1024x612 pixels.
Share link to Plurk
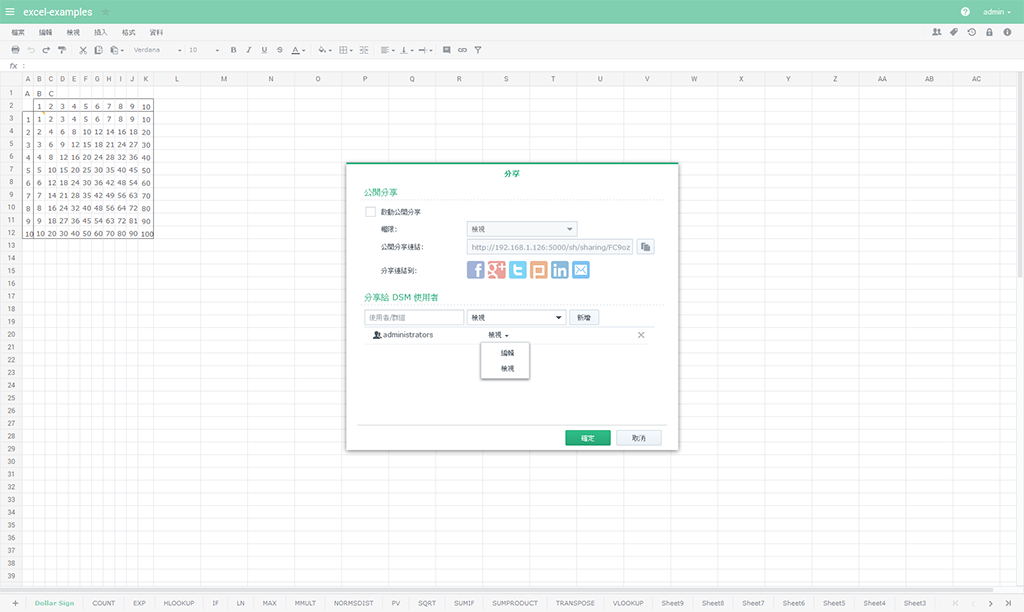[539, 270]
